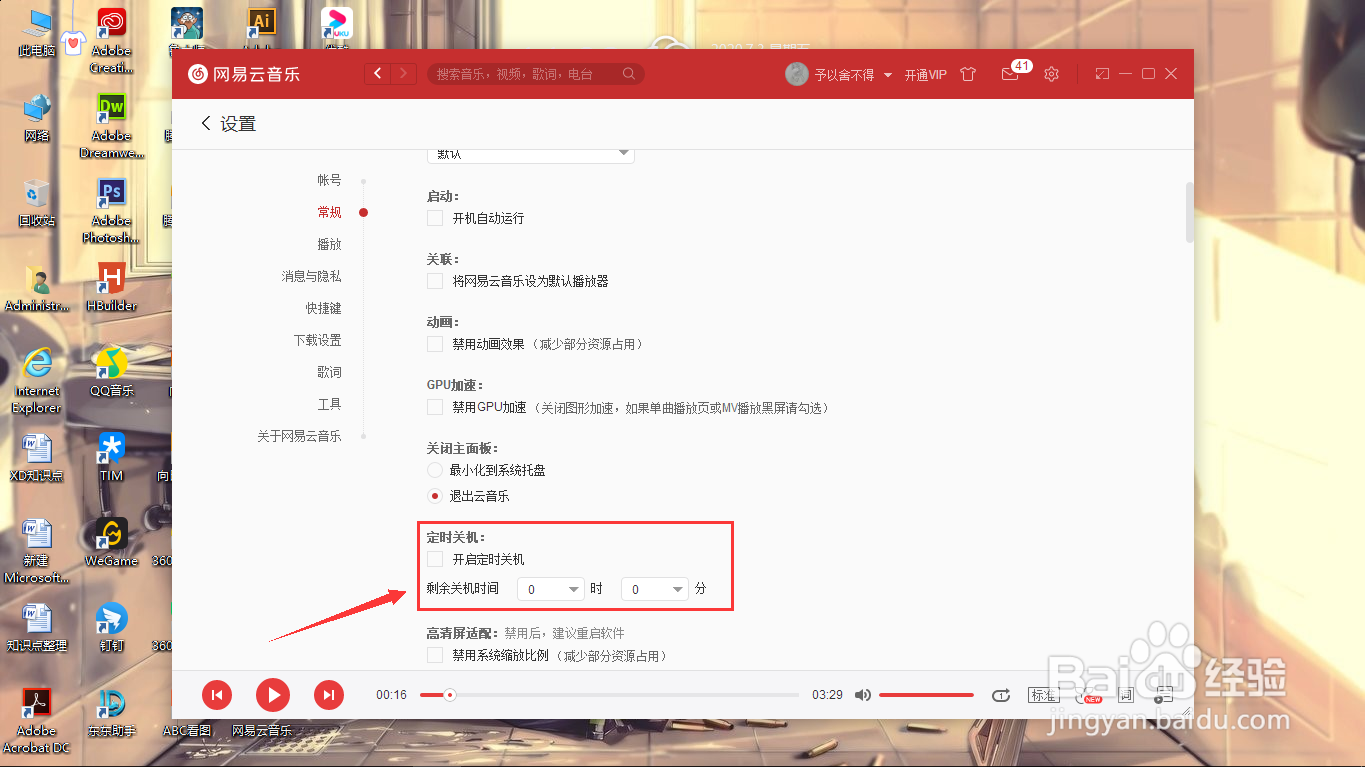The height and width of the screenshot is (767, 1365).
Task: Click the user avatar
Action: pyautogui.click(x=796, y=74)
